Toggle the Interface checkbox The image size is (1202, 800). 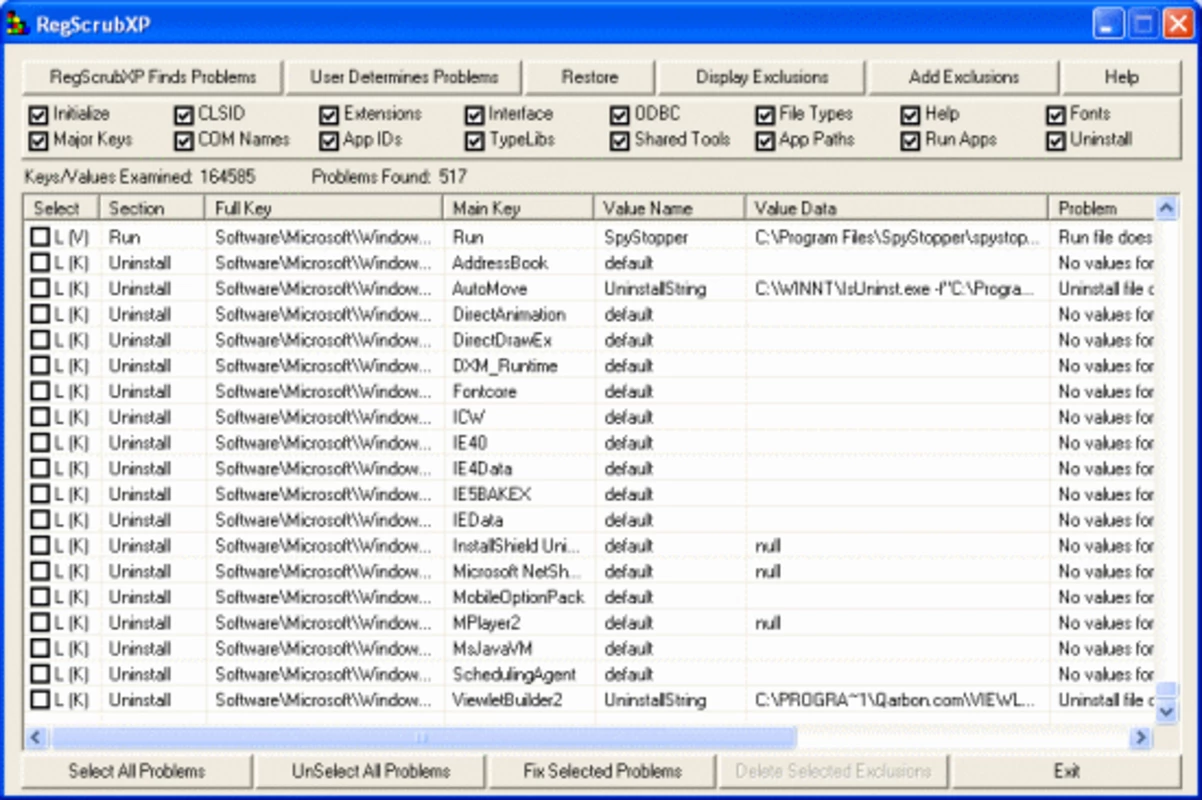[475, 115]
